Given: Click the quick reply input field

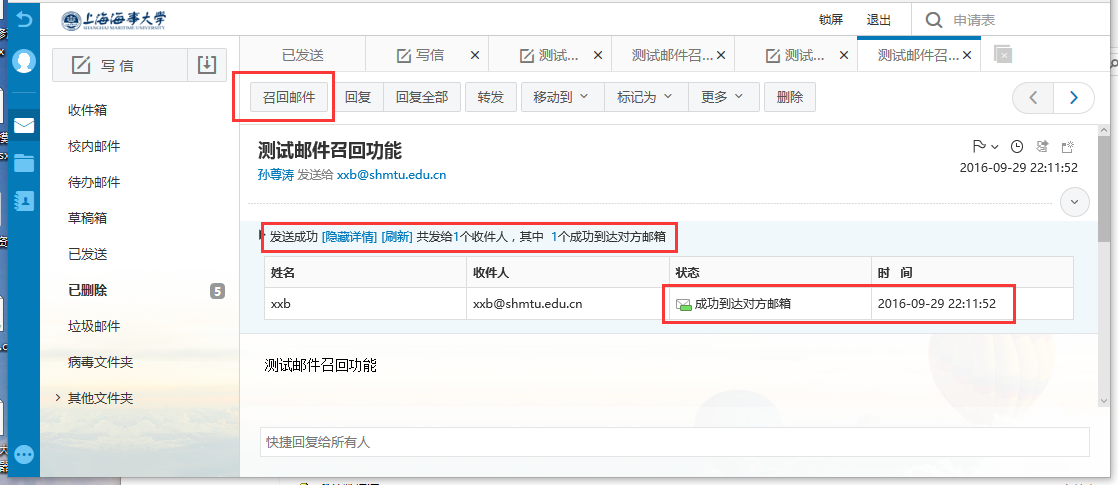Looking at the screenshot, I should pyautogui.click(x=675, y=441).
